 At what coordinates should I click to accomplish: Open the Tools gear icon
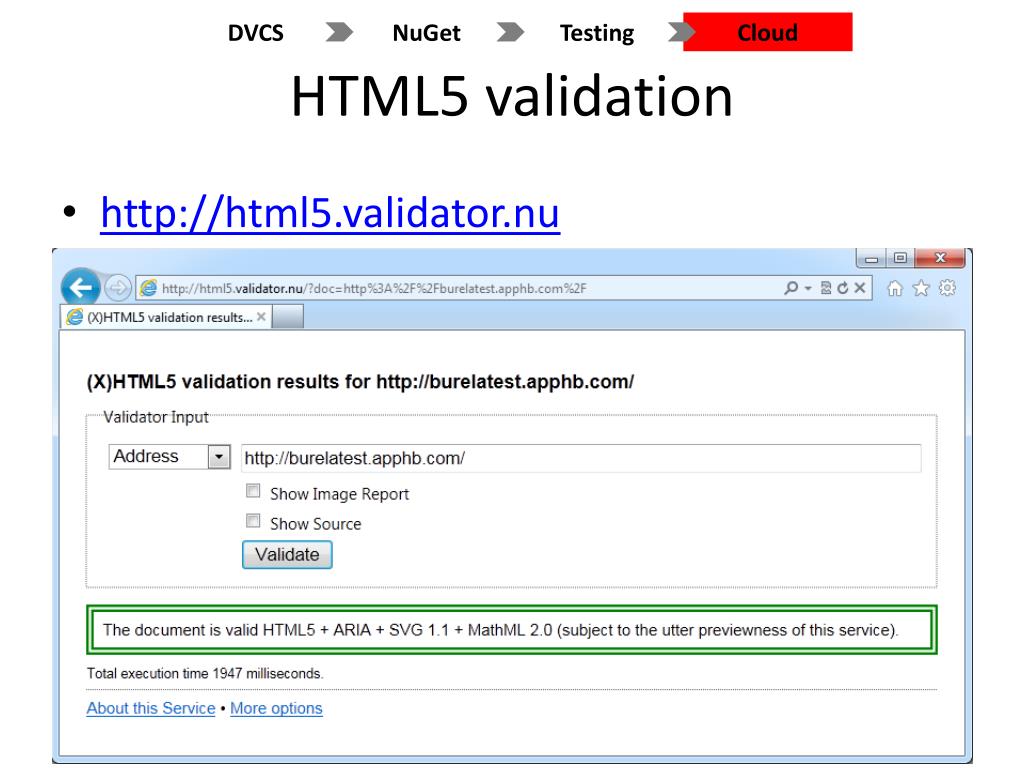[948, 288]
